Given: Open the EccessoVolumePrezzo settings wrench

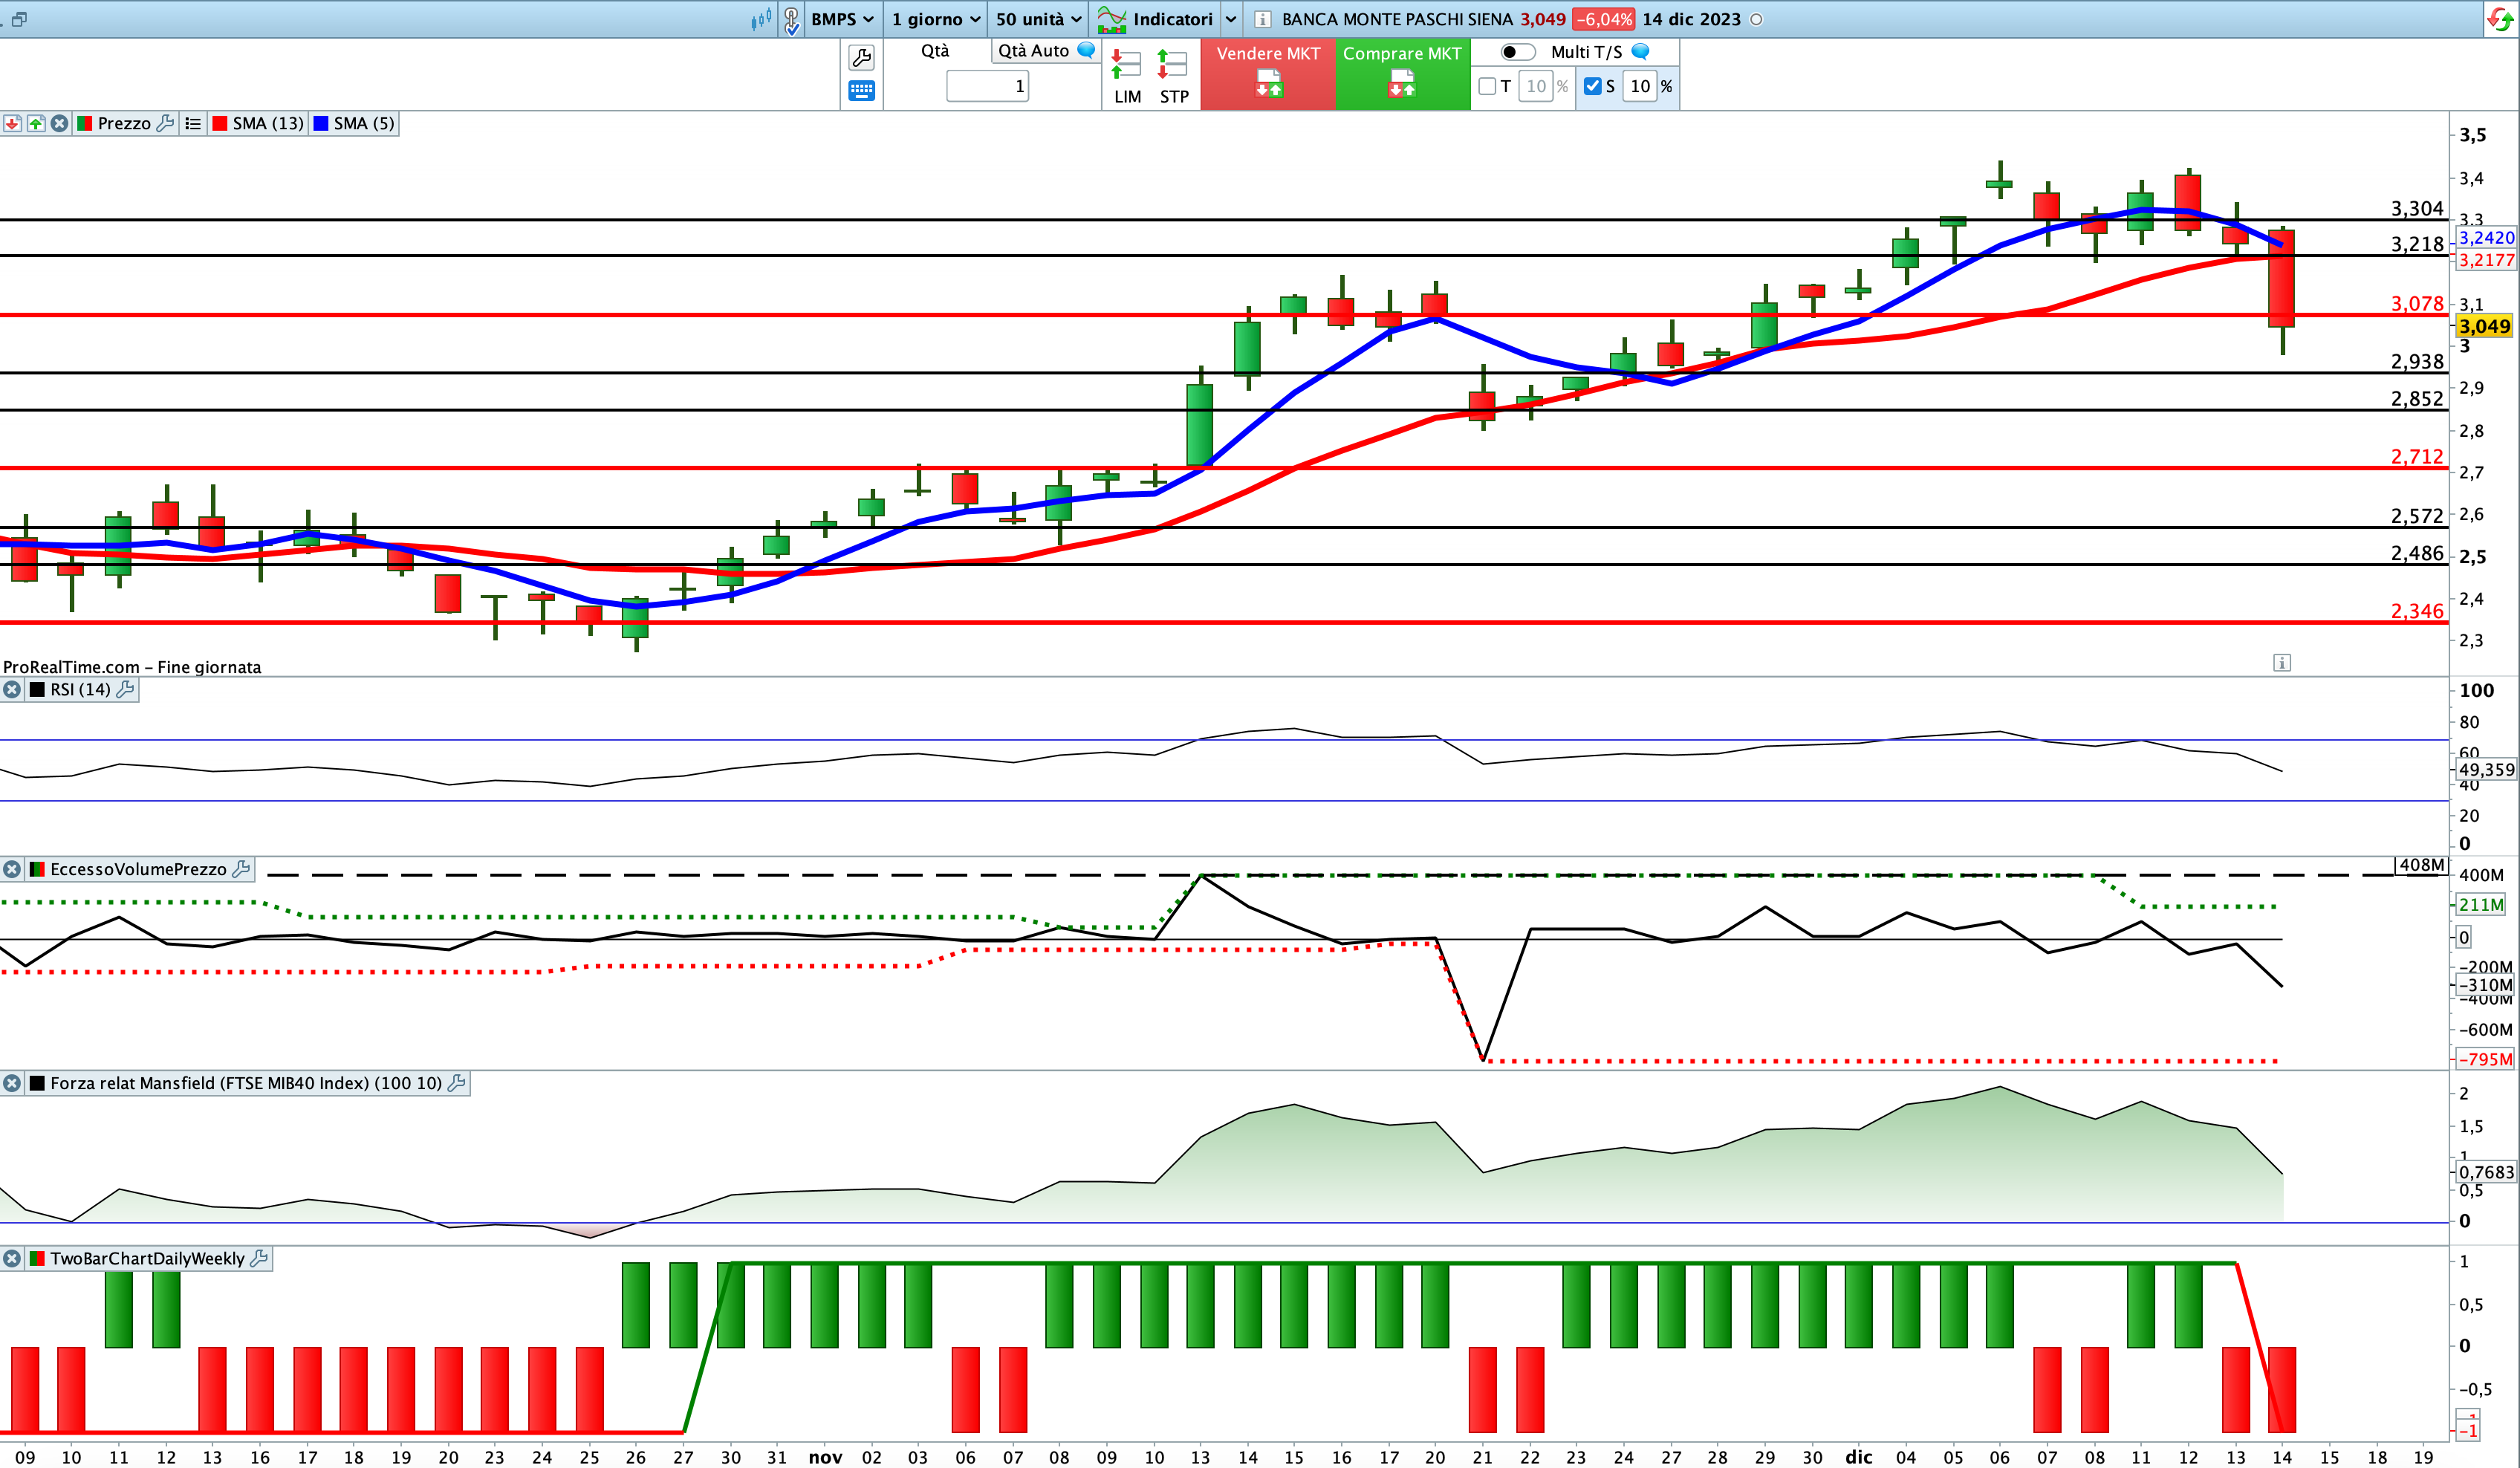Looking at the screenshot, I should 241,869.
